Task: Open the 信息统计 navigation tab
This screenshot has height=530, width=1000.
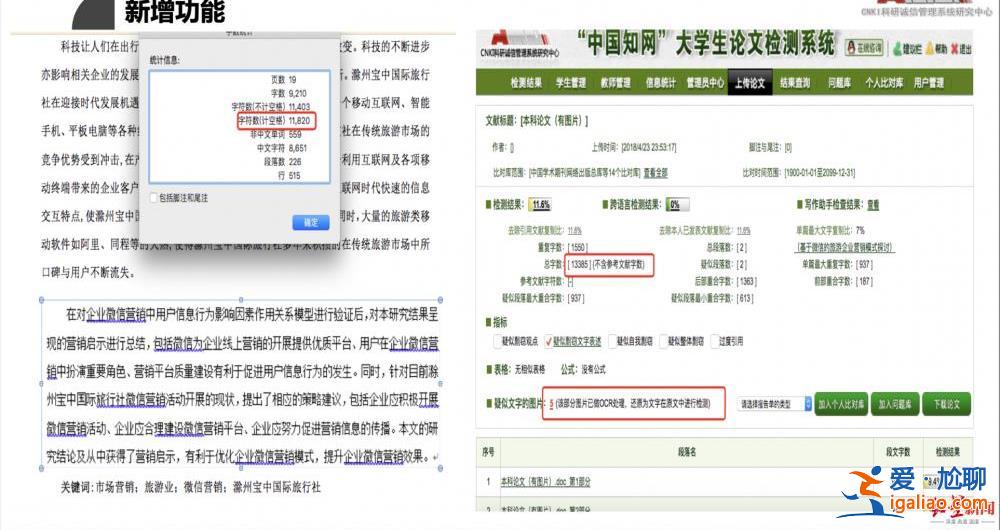Action: (x=660, y=83)
